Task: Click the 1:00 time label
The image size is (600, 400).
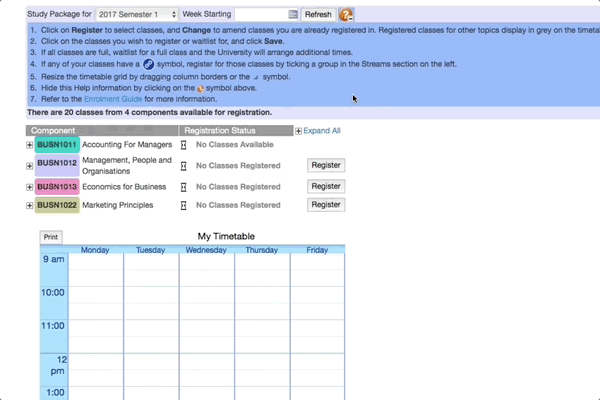Action: tap(55, 393)
